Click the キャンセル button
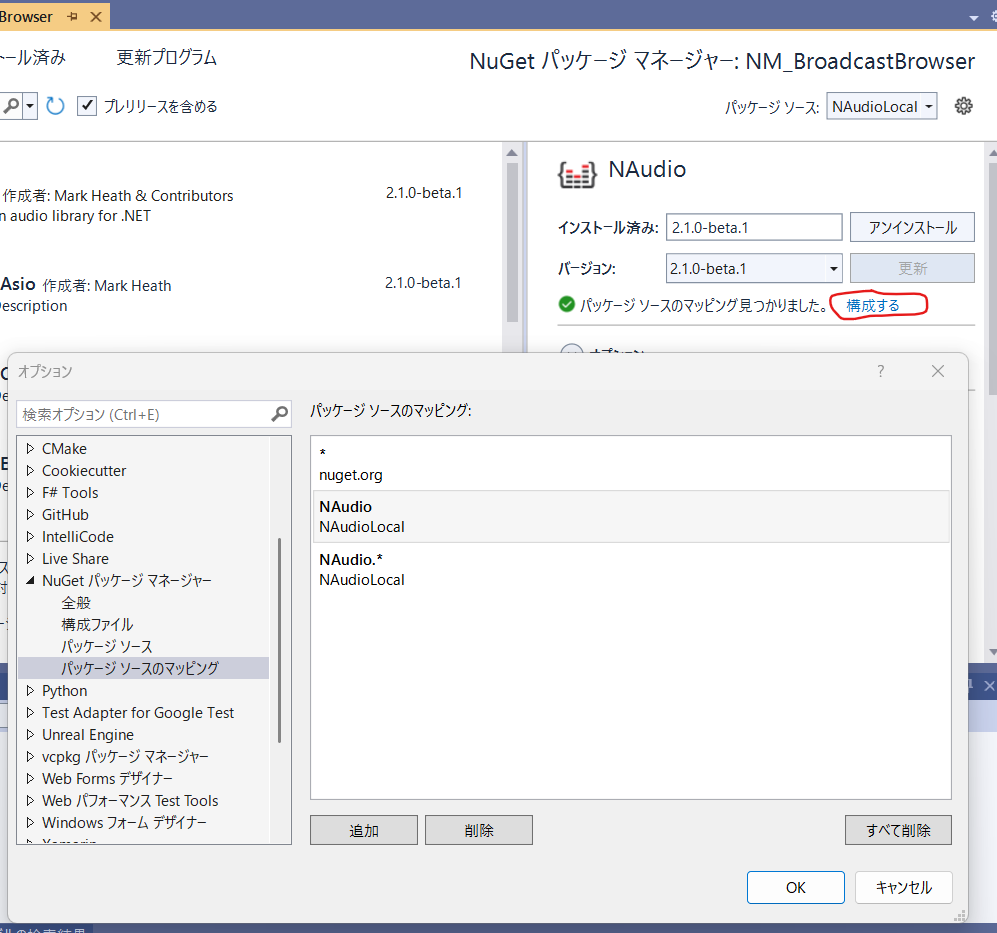The image size is (997, 933). point(904,887)
